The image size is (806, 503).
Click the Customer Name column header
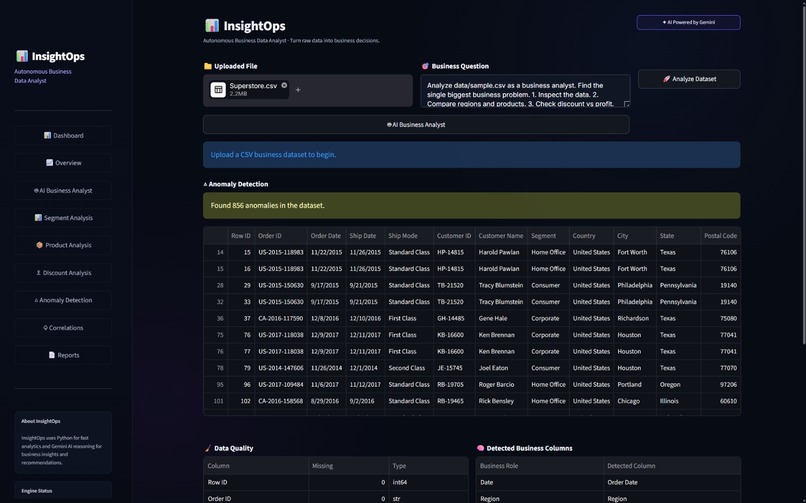pos(501,236)
